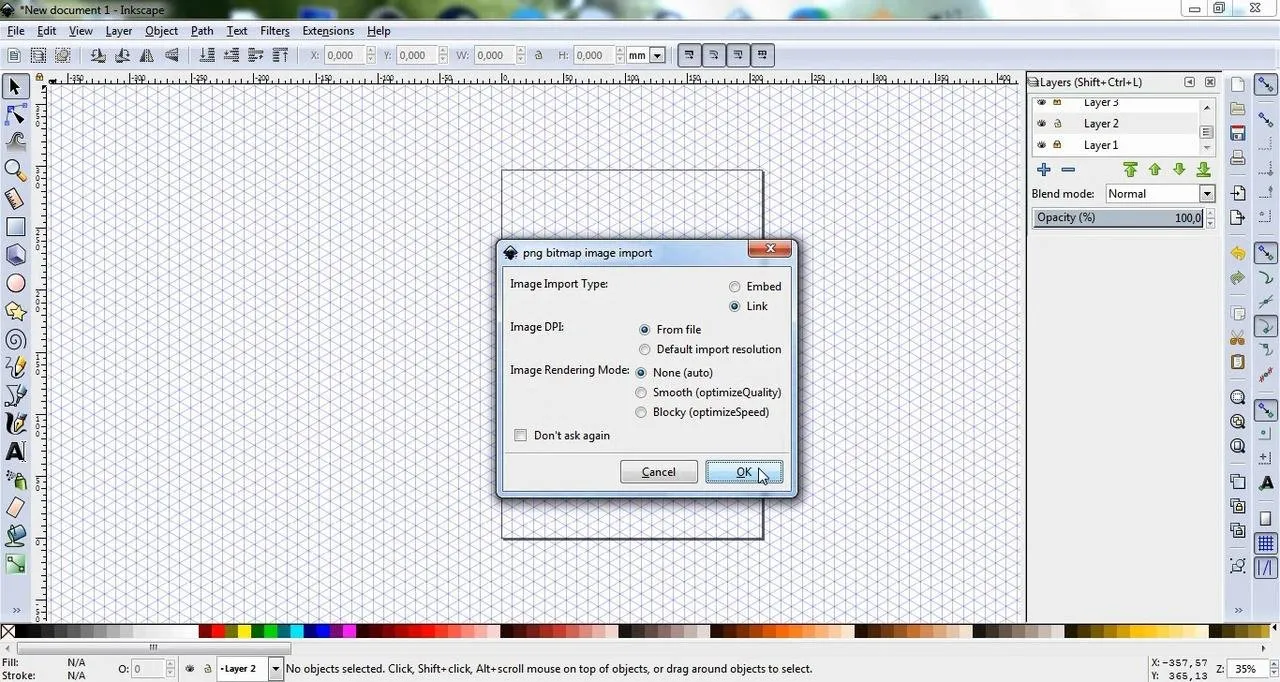The image size is (1280, 682).
Task: Open the mm units dropdown
Action: pyautogui.click(x=646, y=56)
